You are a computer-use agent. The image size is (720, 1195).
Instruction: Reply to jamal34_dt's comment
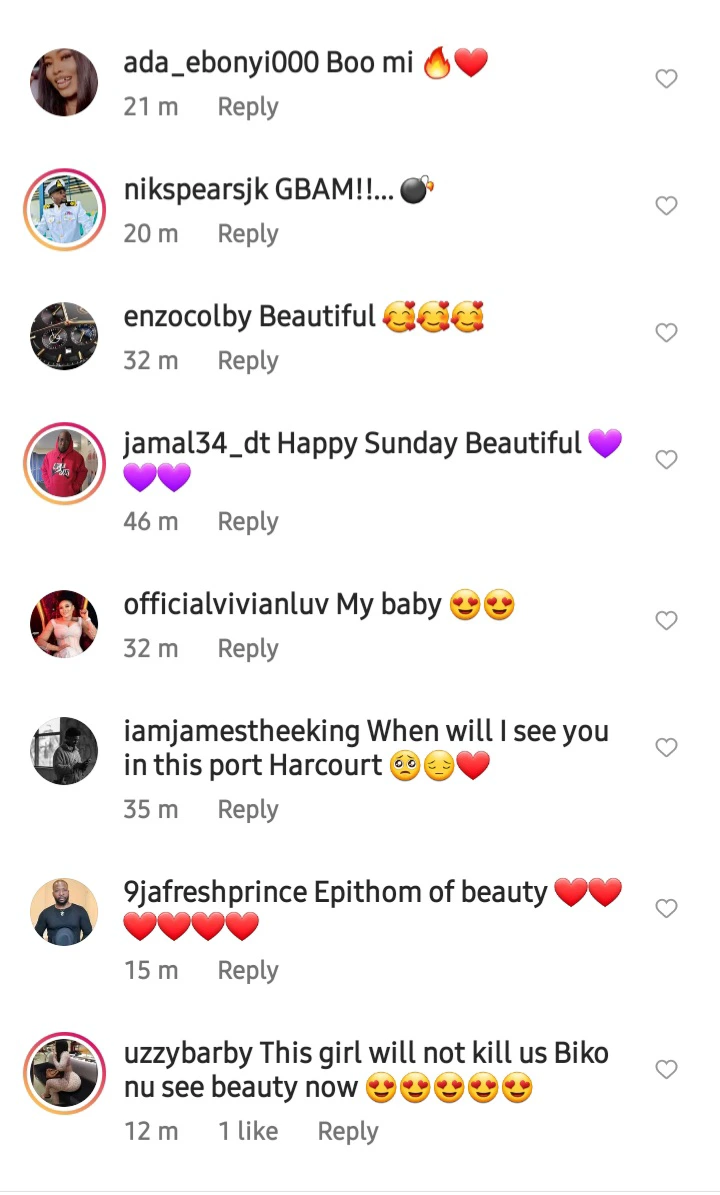pyautogui.click(x=248, y=522)
